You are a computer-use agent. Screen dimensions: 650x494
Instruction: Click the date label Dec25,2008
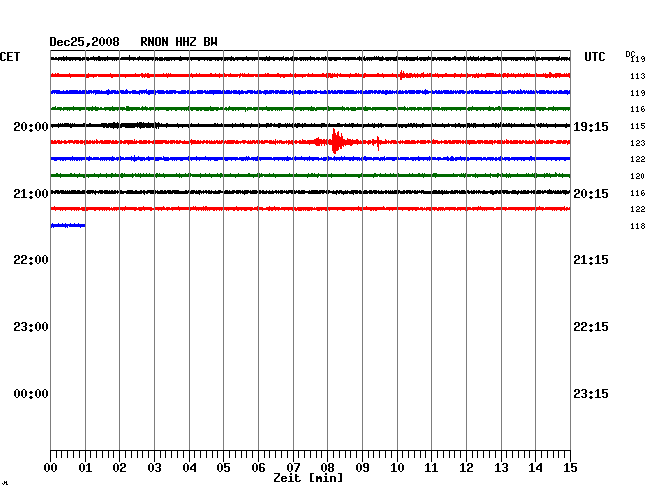click(85, 42)
